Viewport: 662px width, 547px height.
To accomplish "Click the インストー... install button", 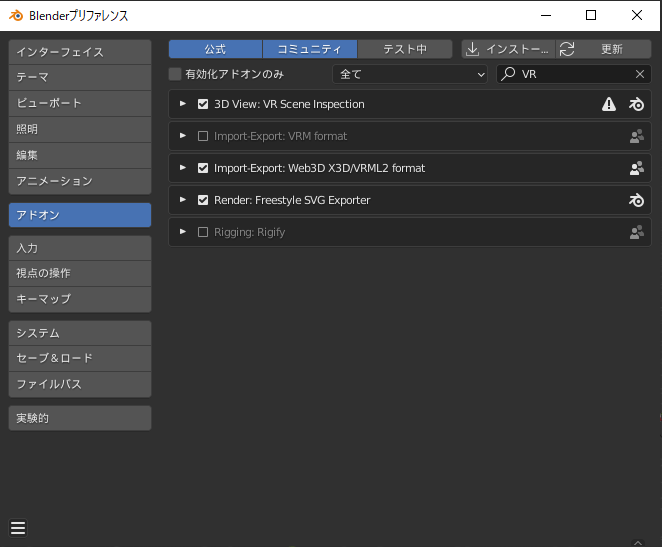I will click(508, 49).
